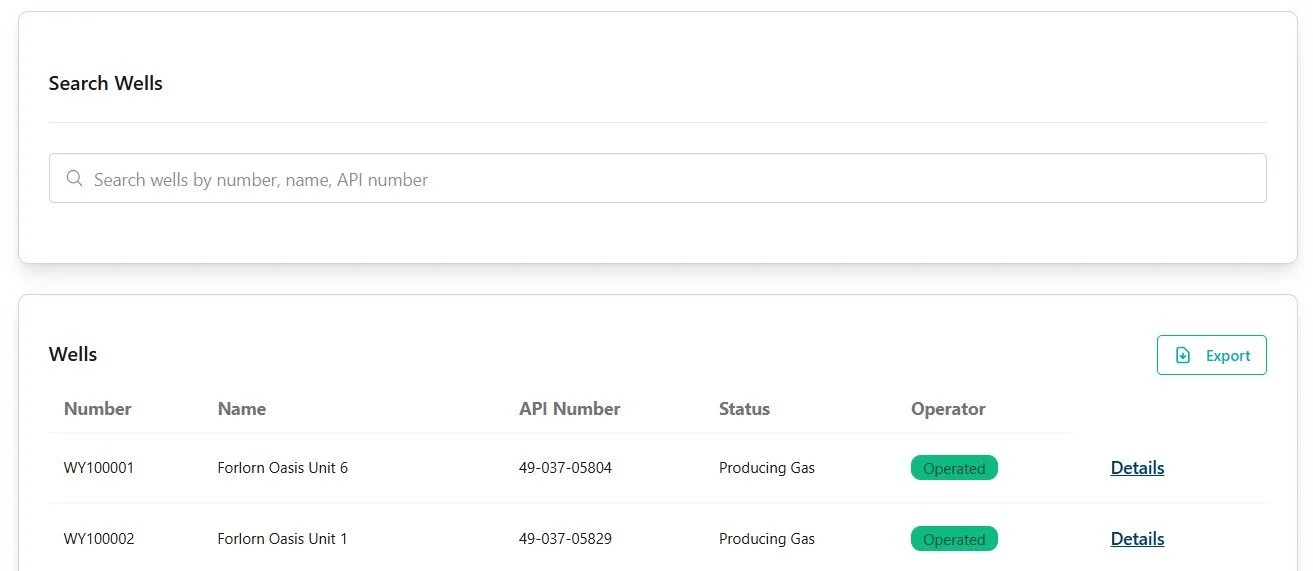The height and width of the screenshot is (571, 1313).
Task: Click the Name column header
Action: tap(242, 409)
